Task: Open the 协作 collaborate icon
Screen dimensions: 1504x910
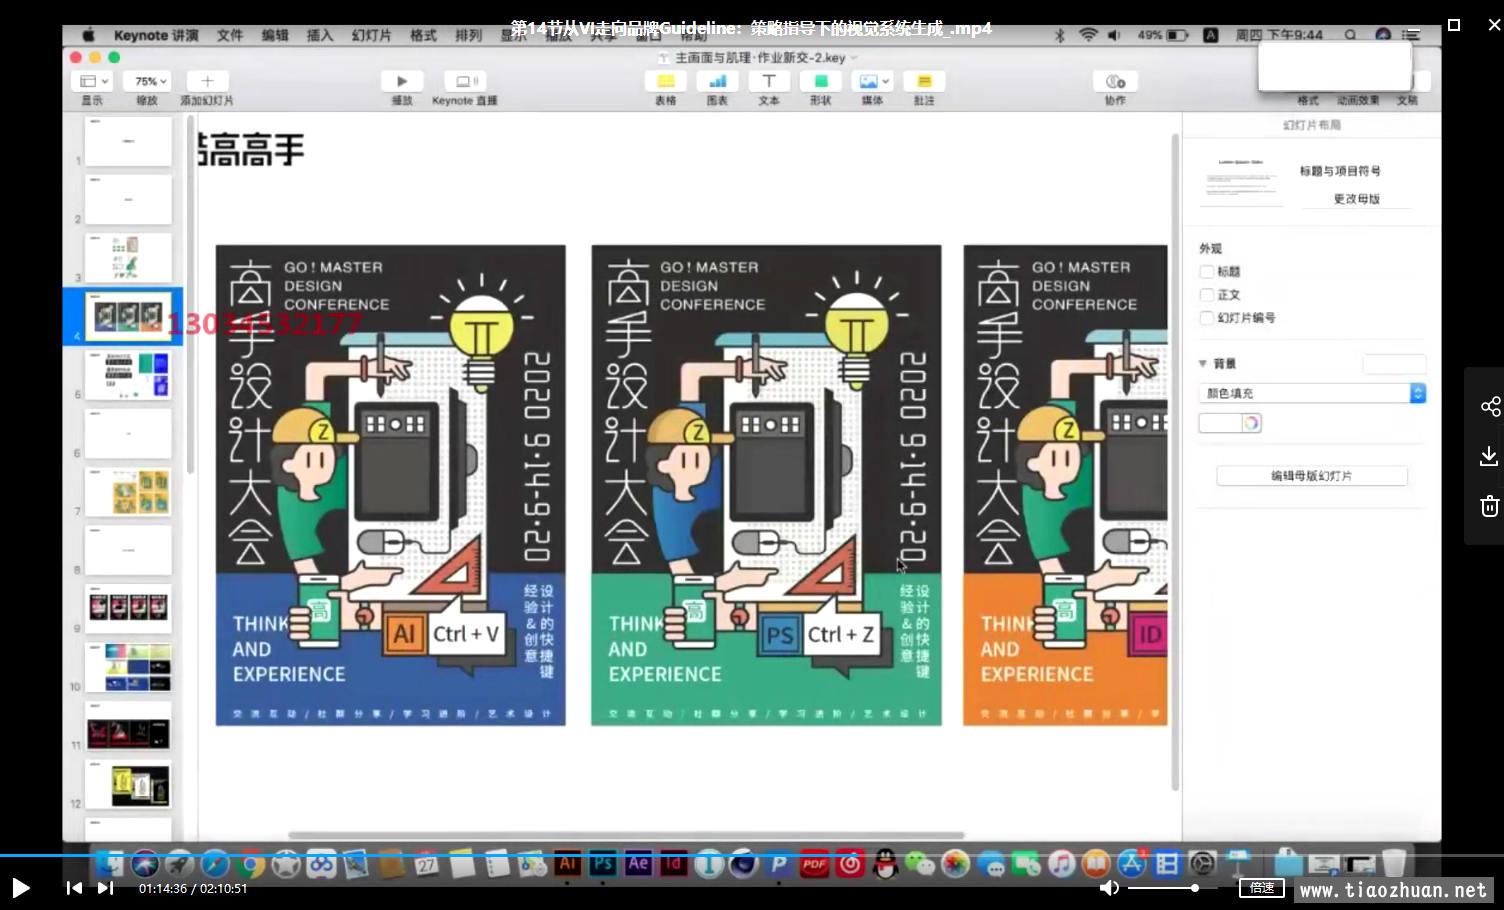Action: coord(1115,81)
